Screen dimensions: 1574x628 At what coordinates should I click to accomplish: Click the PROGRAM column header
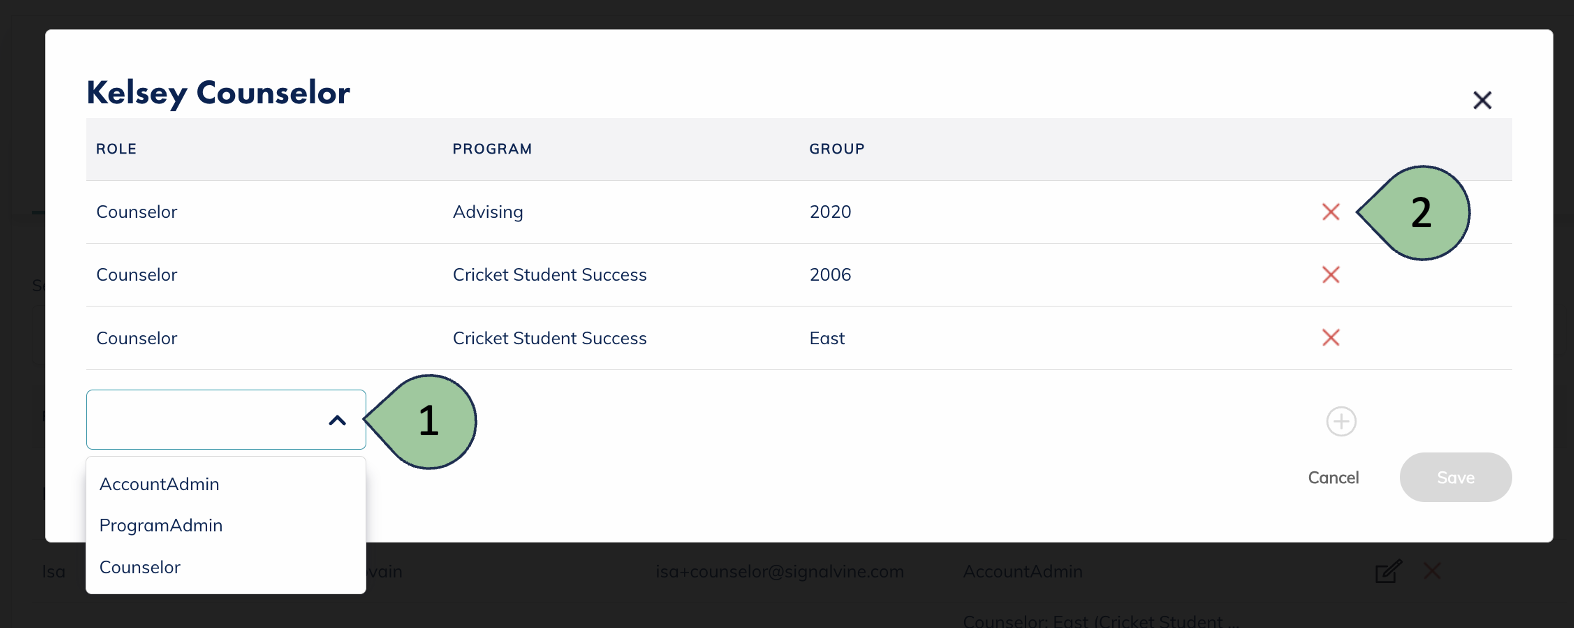[492, 149]
